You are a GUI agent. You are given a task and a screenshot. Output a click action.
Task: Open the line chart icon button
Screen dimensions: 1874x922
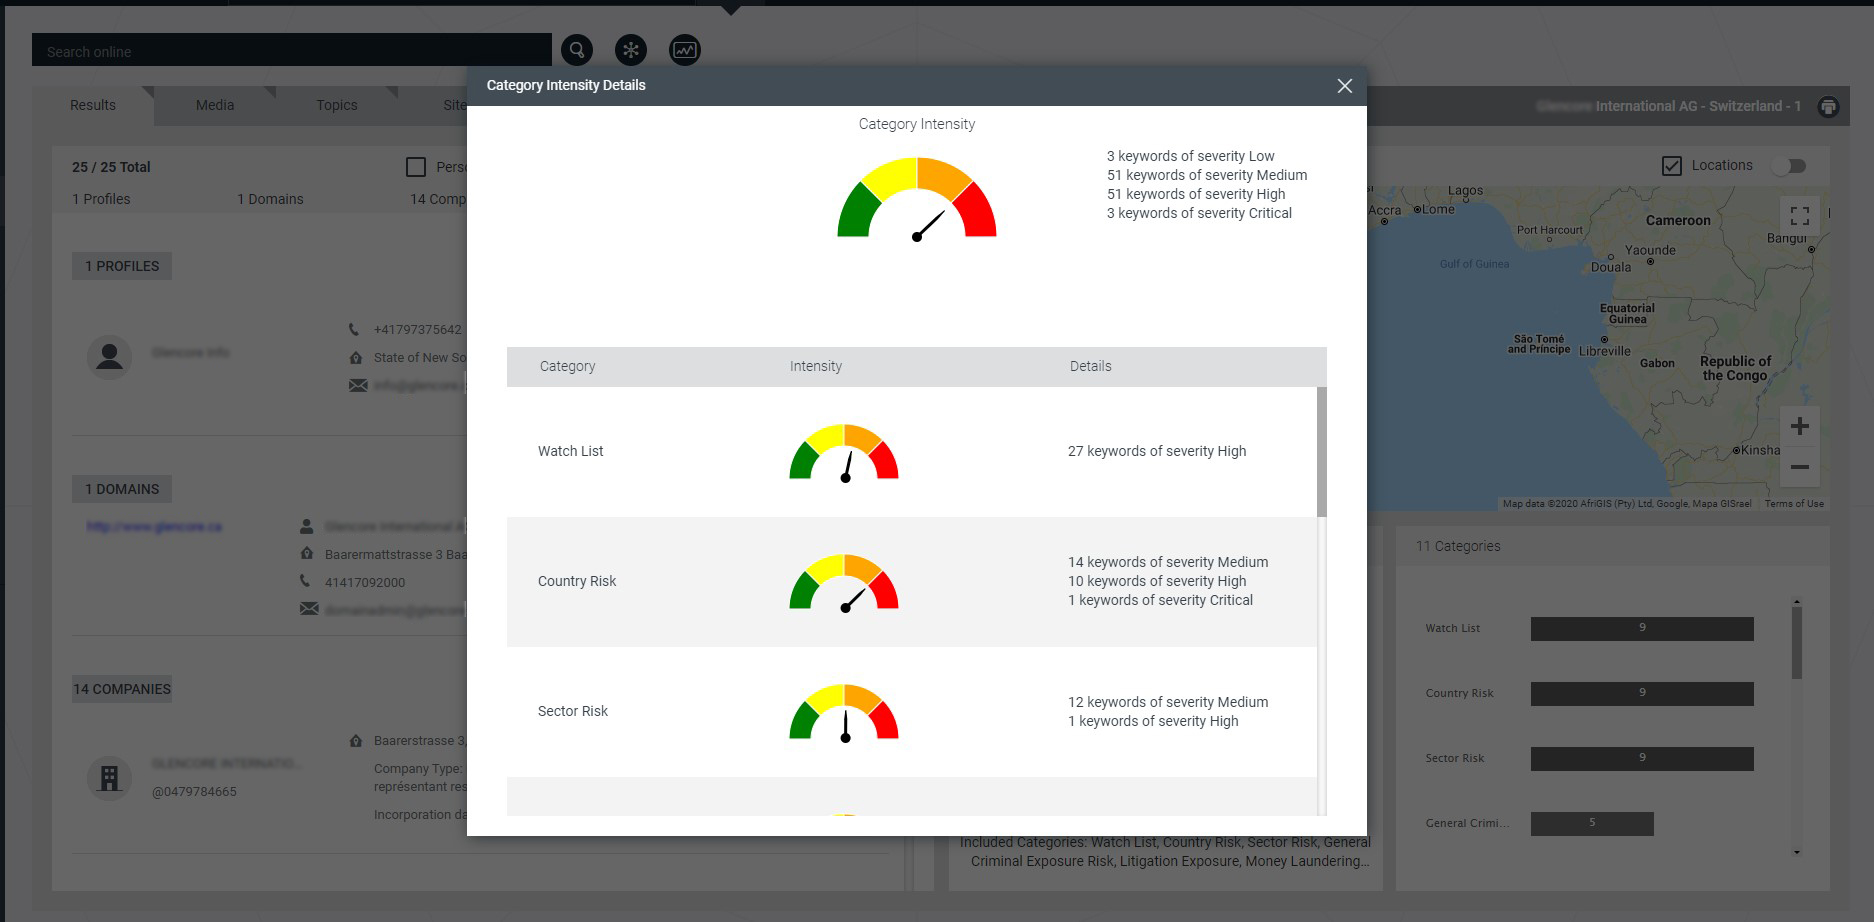pyautogui.click(x=685, y=50)
